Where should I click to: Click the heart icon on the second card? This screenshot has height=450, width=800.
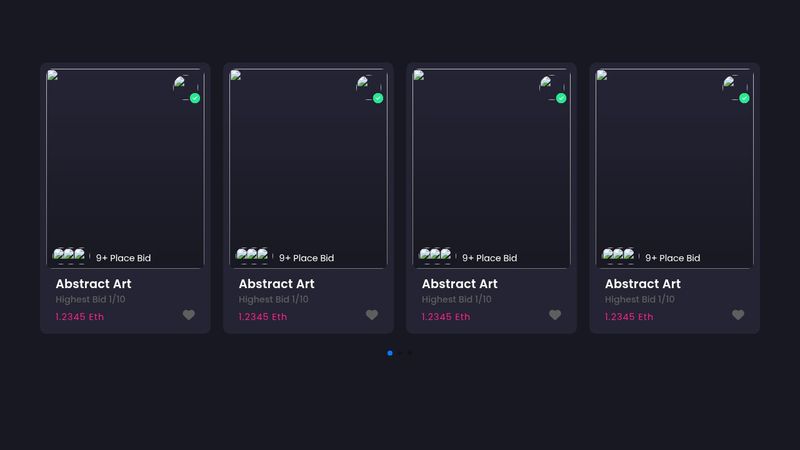pos(372,315)
